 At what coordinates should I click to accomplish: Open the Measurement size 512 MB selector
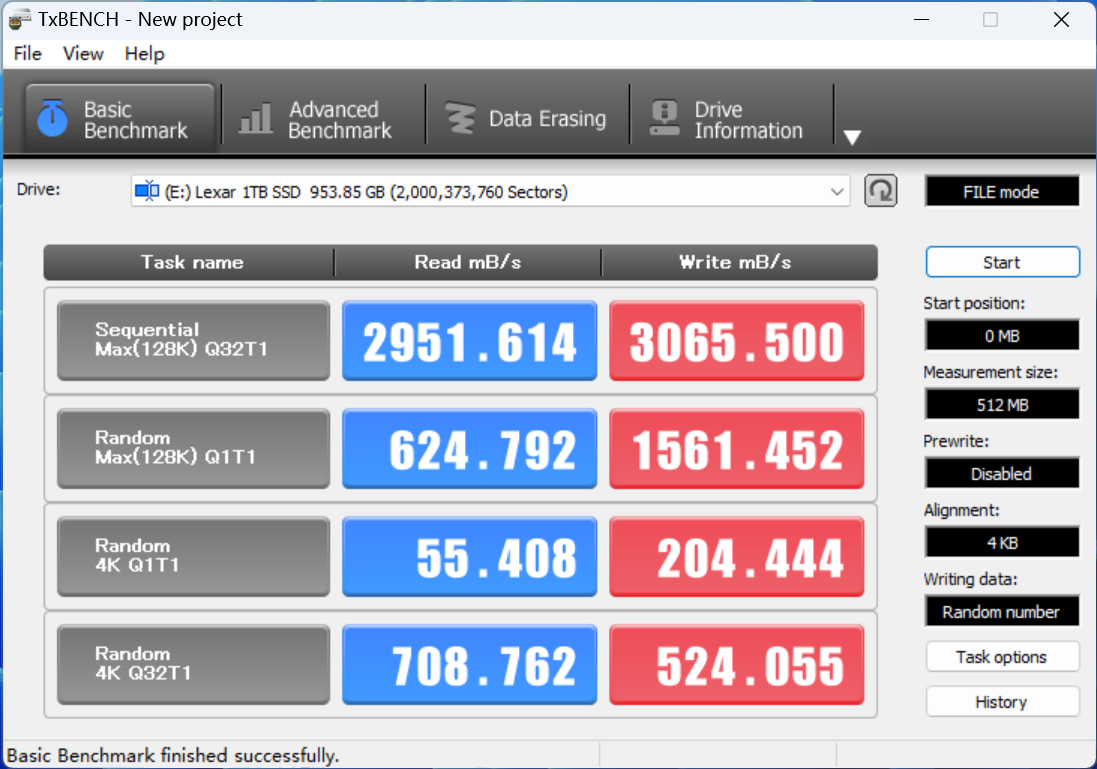[x=1002, y=404]
